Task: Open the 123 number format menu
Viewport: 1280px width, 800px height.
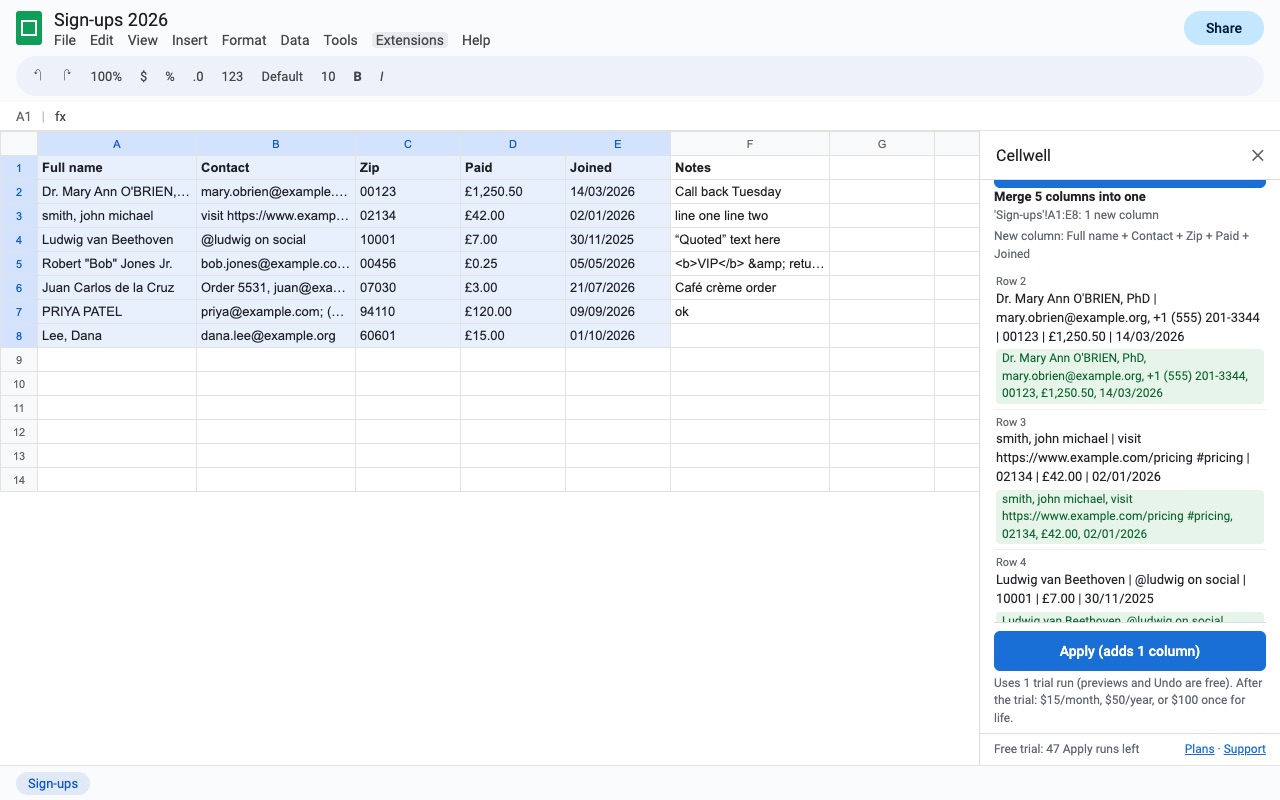Action: pyautogui.click(x=232, y=76)
